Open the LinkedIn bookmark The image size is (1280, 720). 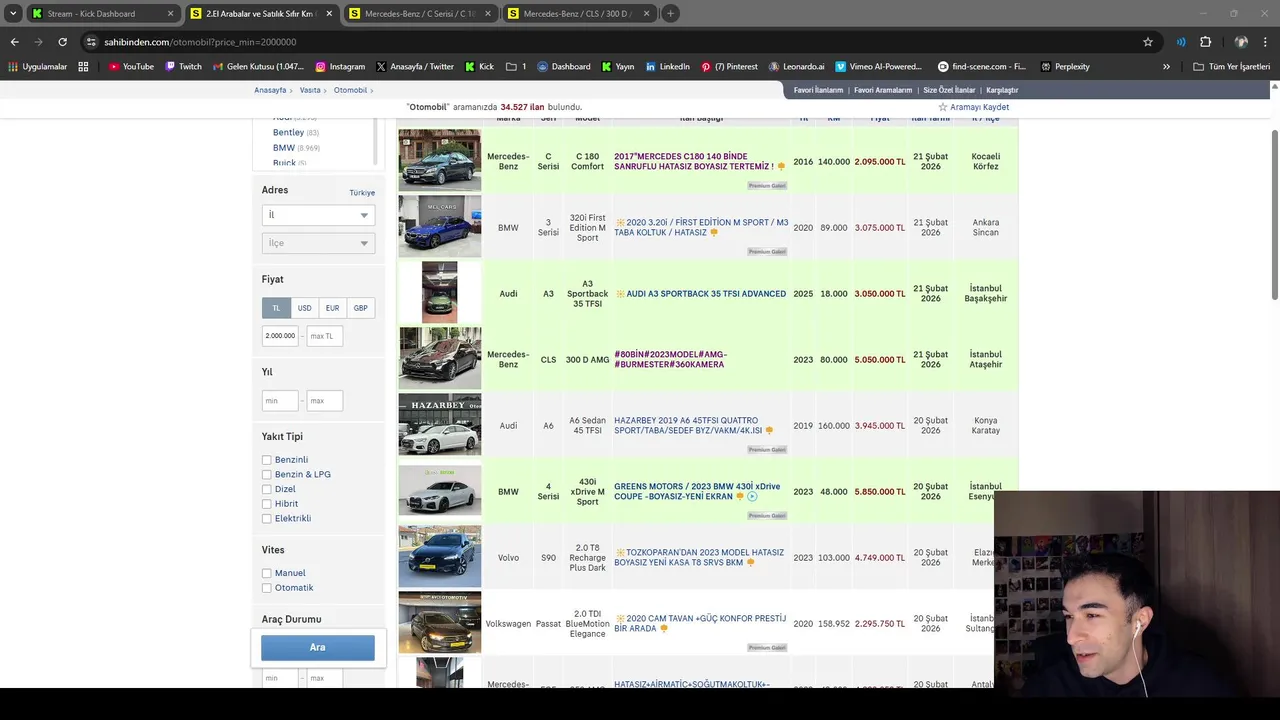(x=668, y=67)
